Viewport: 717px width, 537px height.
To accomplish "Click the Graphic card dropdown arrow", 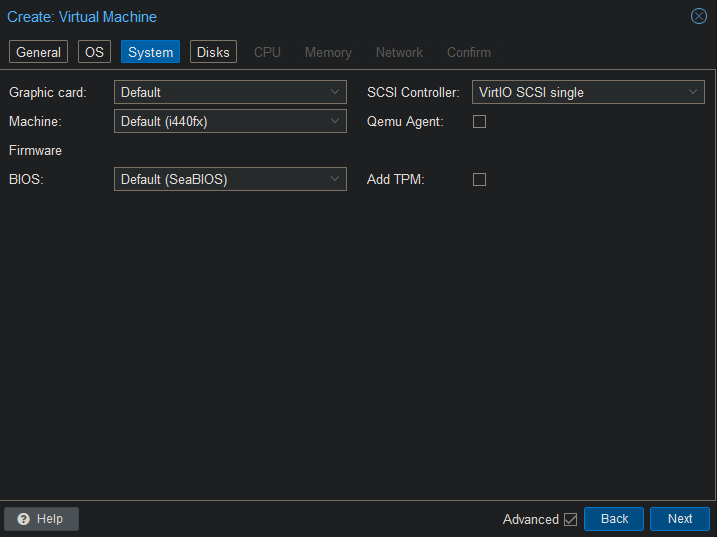I will click(x=335, y=92).
